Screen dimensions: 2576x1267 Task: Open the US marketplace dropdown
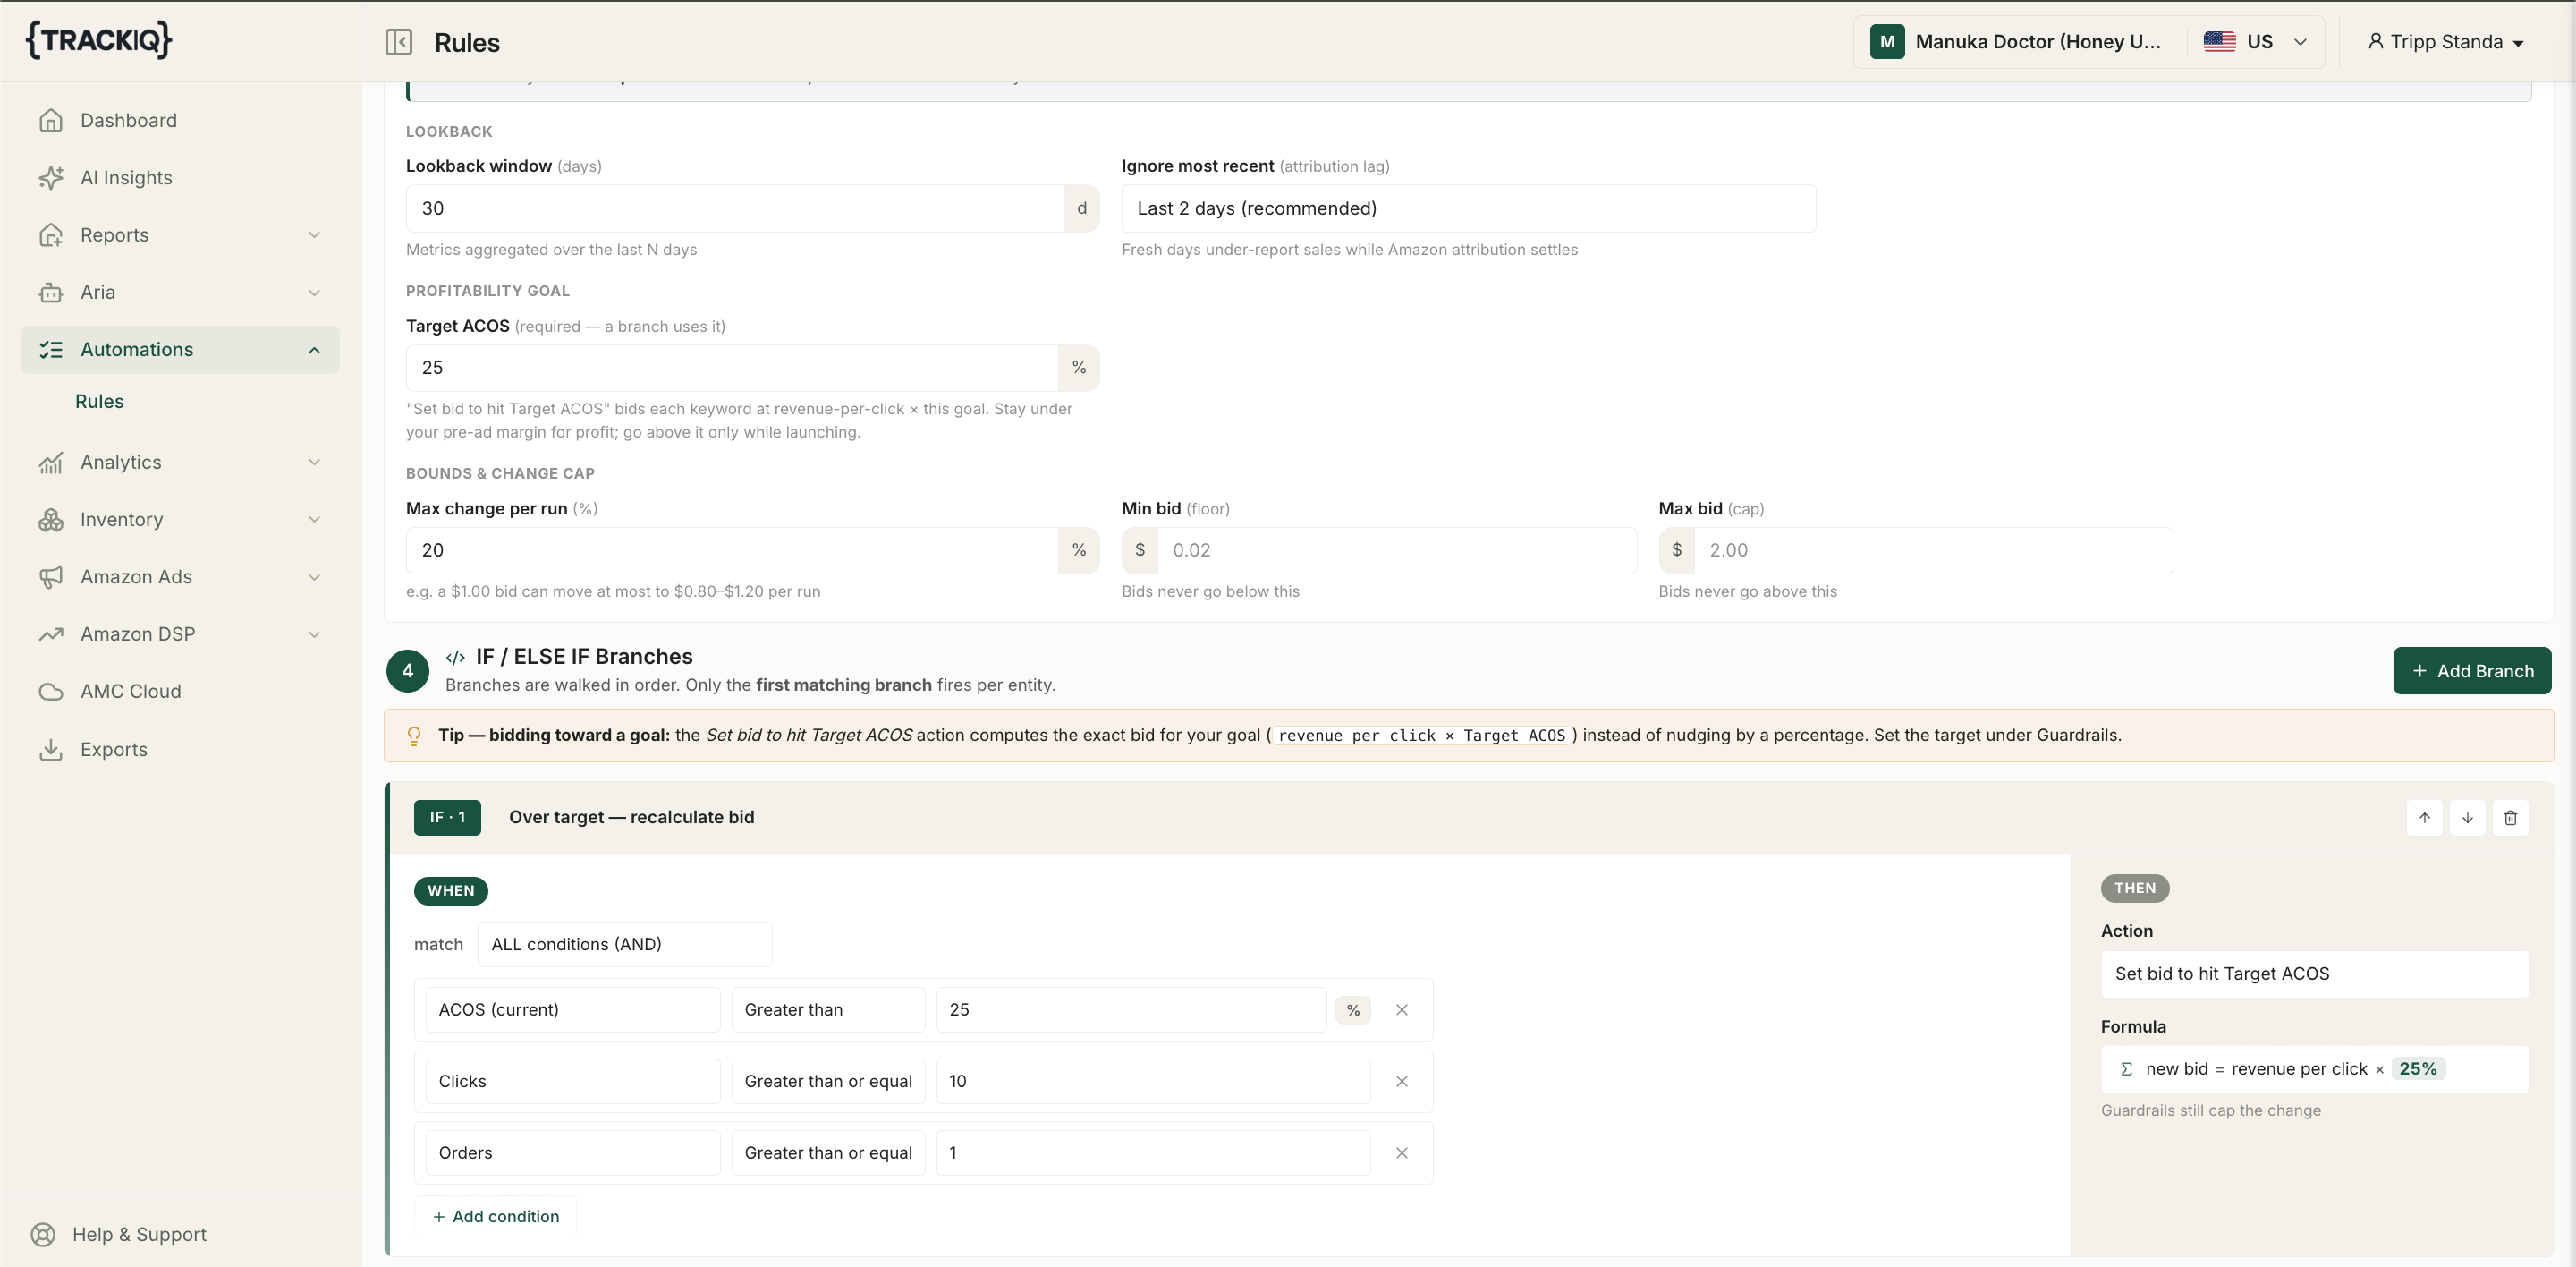(x=2256, y=42)
